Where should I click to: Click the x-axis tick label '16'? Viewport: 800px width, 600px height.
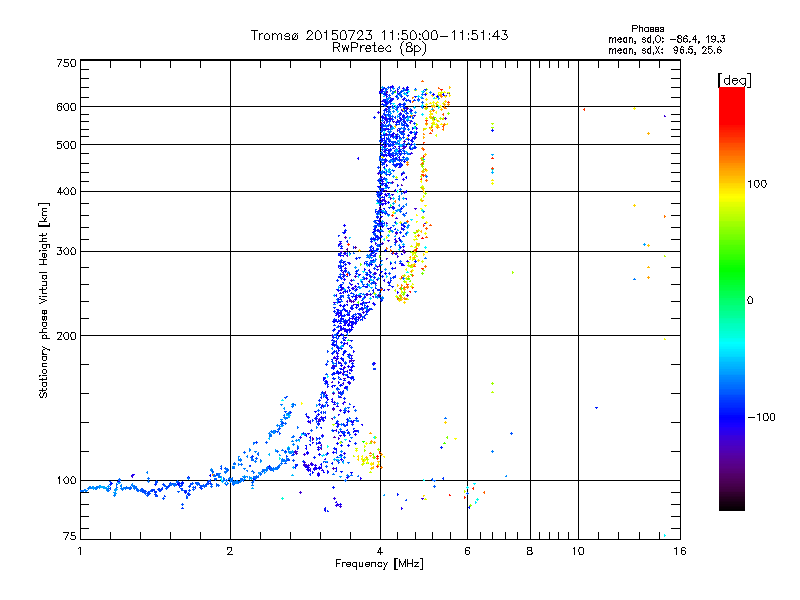680,551
